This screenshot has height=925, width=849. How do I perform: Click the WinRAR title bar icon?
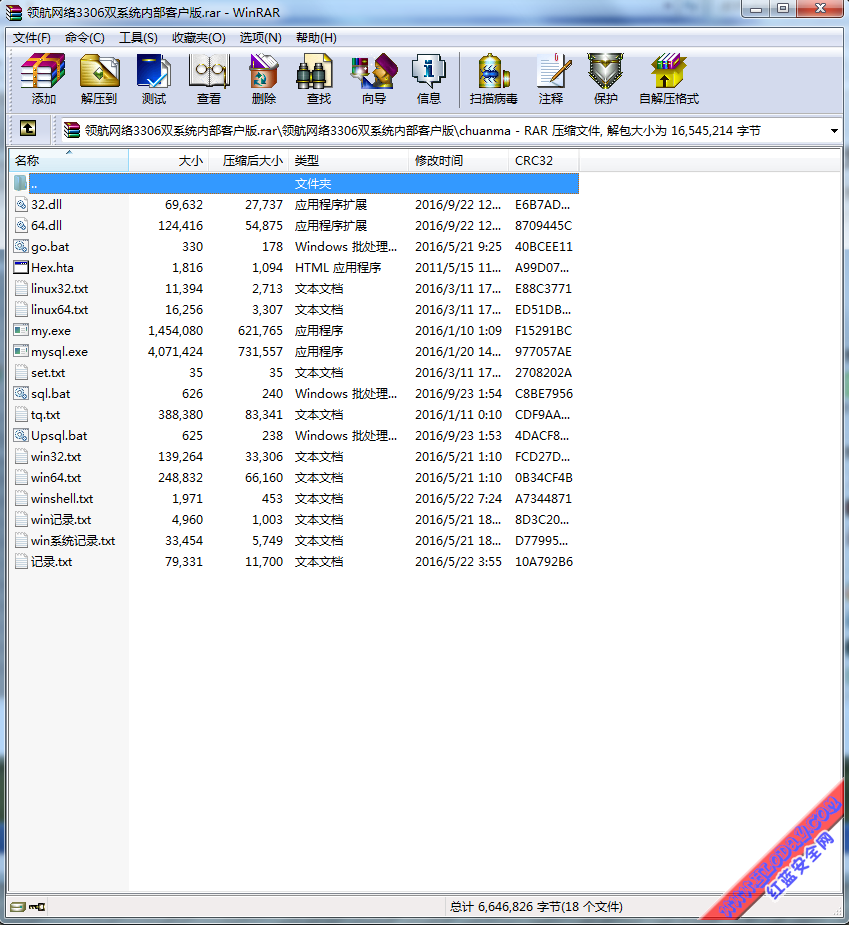coord(14,12)
